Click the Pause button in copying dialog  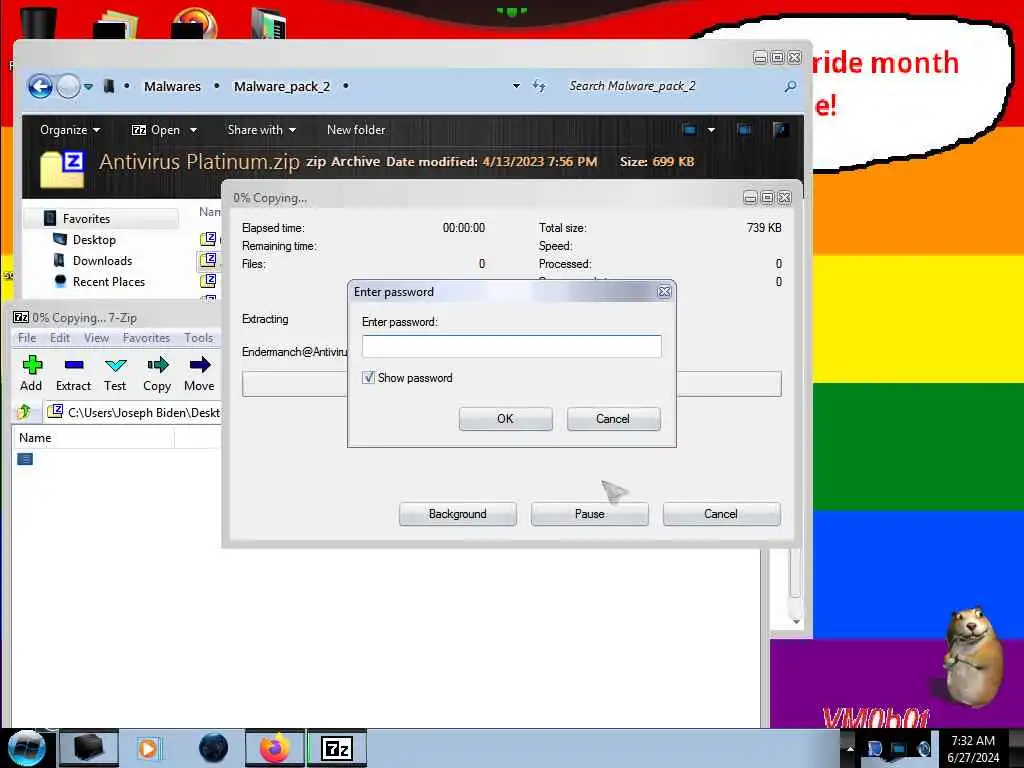[590, 514]
